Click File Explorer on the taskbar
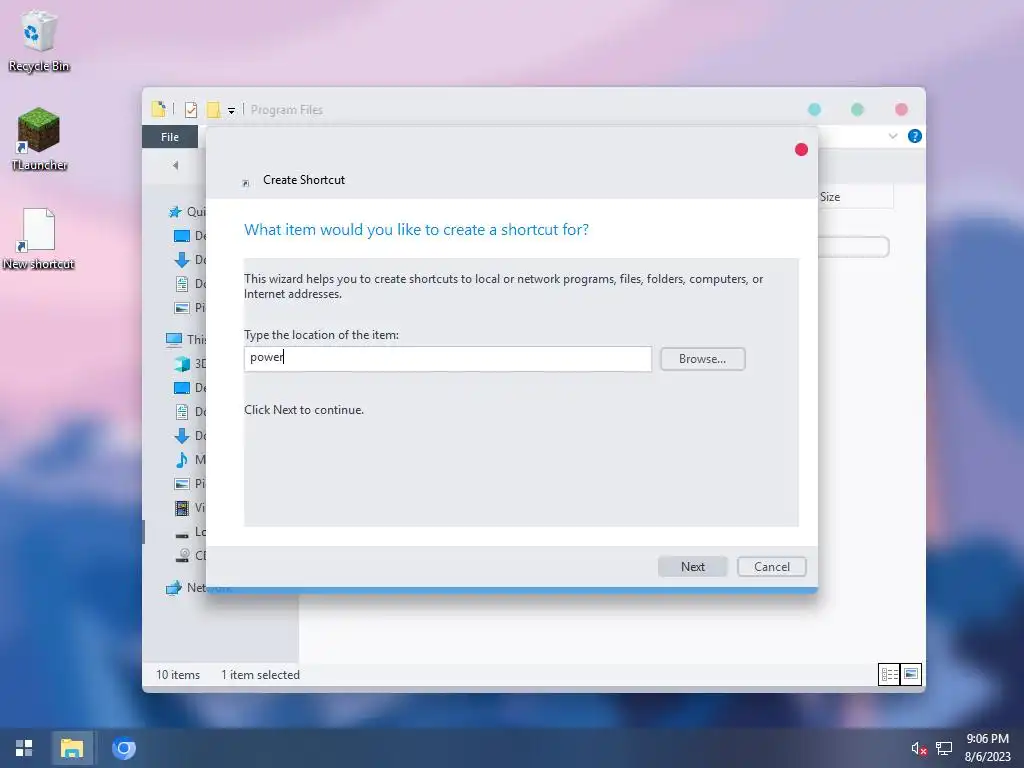Viewport: 1024px width, 768px height. 72,748
